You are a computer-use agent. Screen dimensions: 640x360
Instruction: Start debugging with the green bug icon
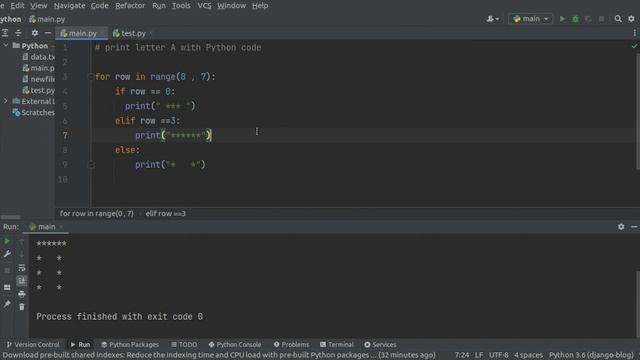[x=575, y=19]
